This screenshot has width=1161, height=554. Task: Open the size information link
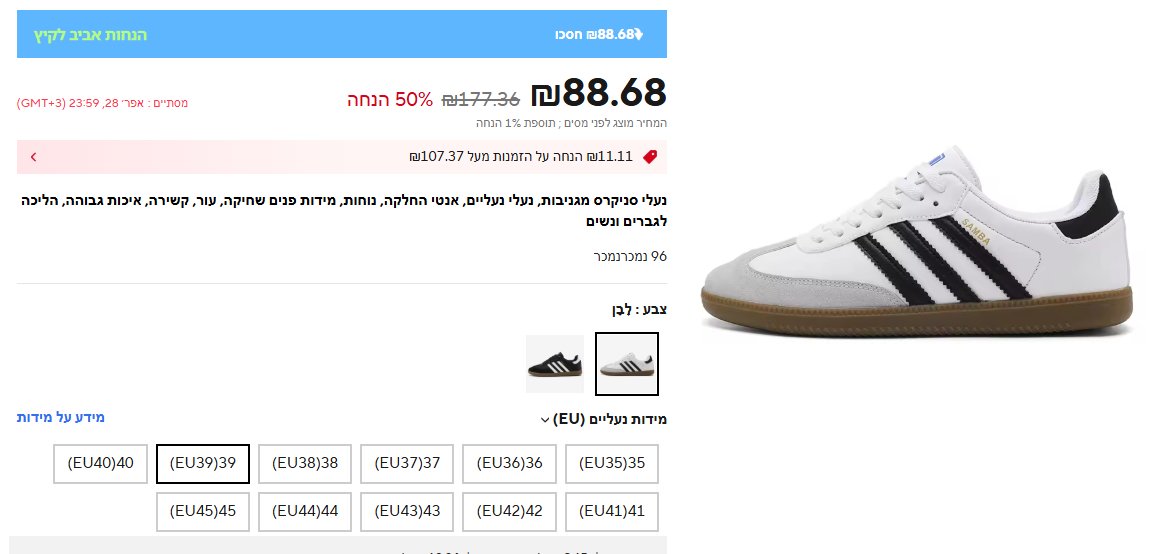[x=61, y=417]
